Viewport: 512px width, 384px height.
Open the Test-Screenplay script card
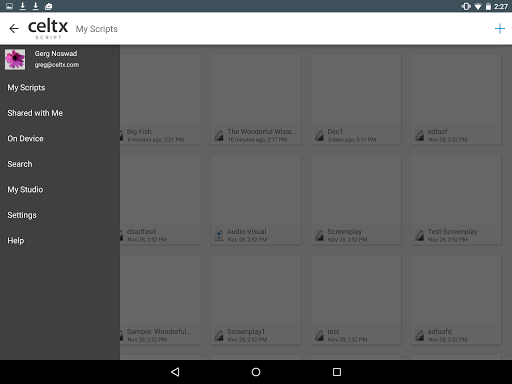pos(456,200)
